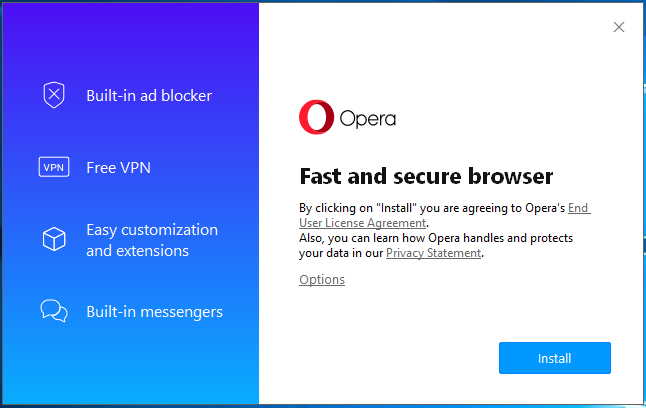The width and height of the screenshot is (646, 408).
Task: Click the 'Free VPN' feature text
Action: tap(119, 168)
